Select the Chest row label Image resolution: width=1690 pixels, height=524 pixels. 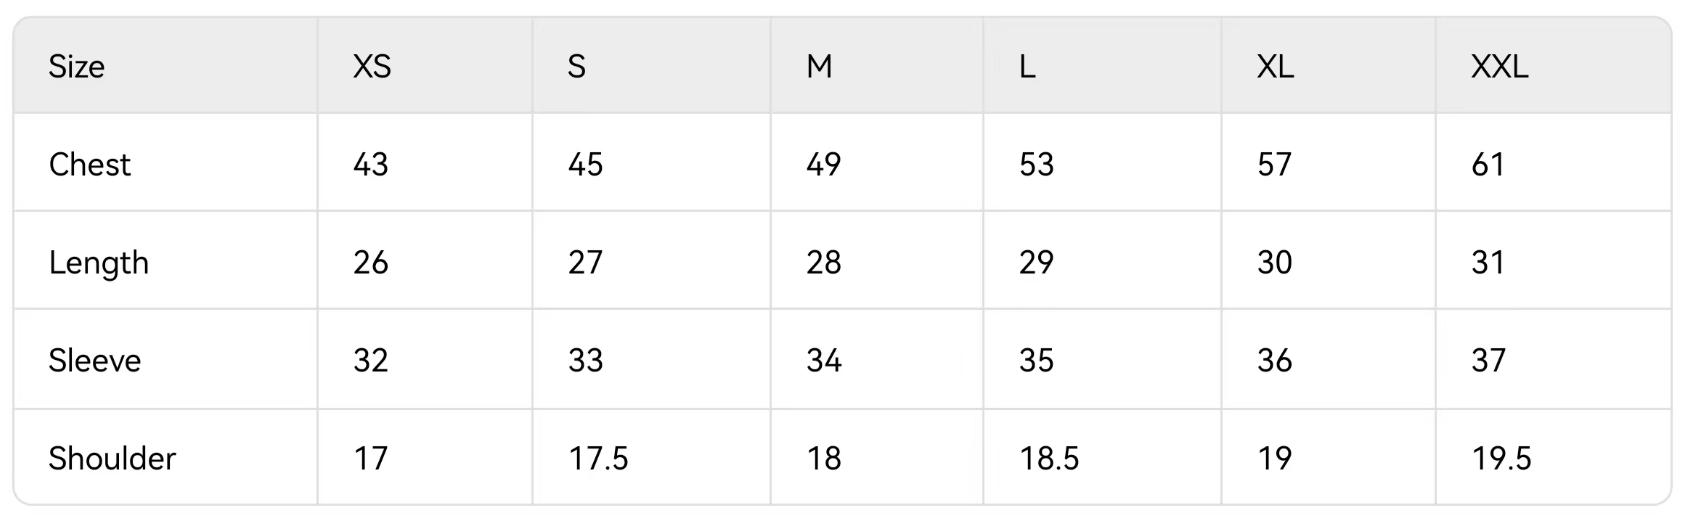pyautogui.click(x=90, y=164)
